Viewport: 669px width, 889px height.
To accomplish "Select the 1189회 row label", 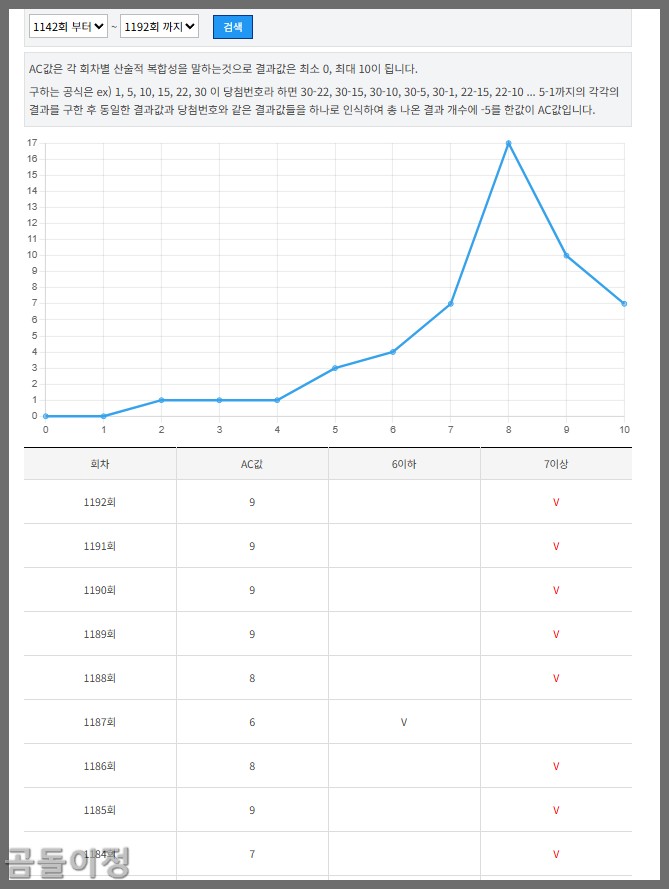I will 100,634.
